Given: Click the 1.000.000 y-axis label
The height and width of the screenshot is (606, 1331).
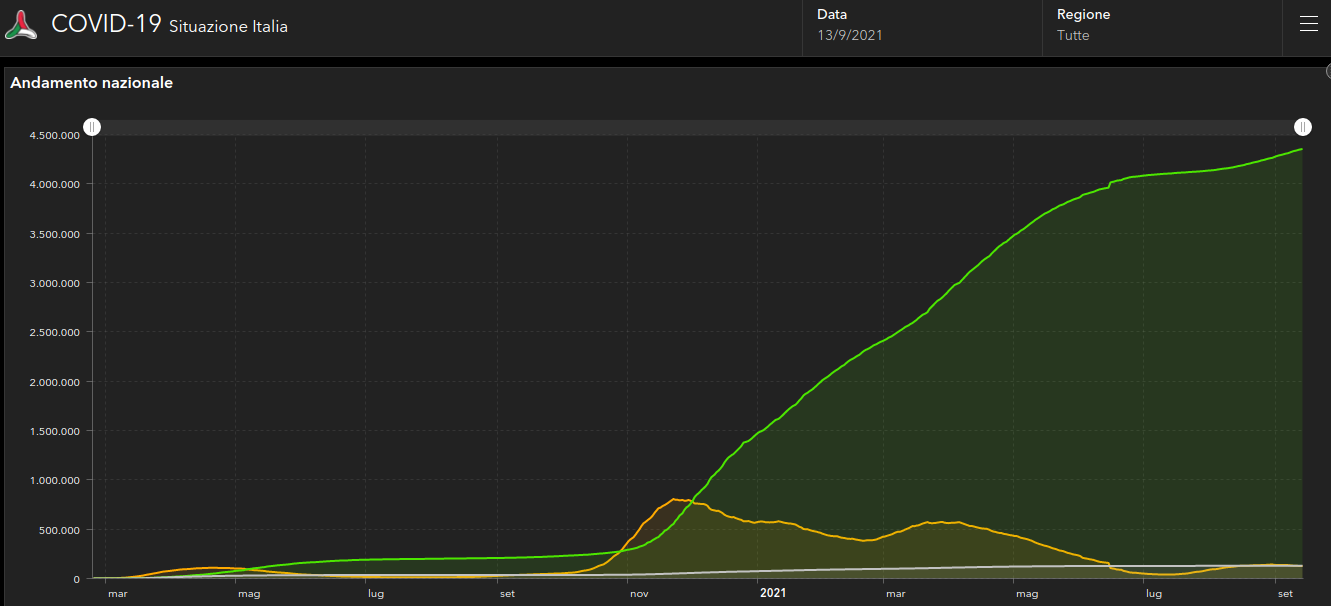Looking at the screenshot, I should click(x=55, y=481).
